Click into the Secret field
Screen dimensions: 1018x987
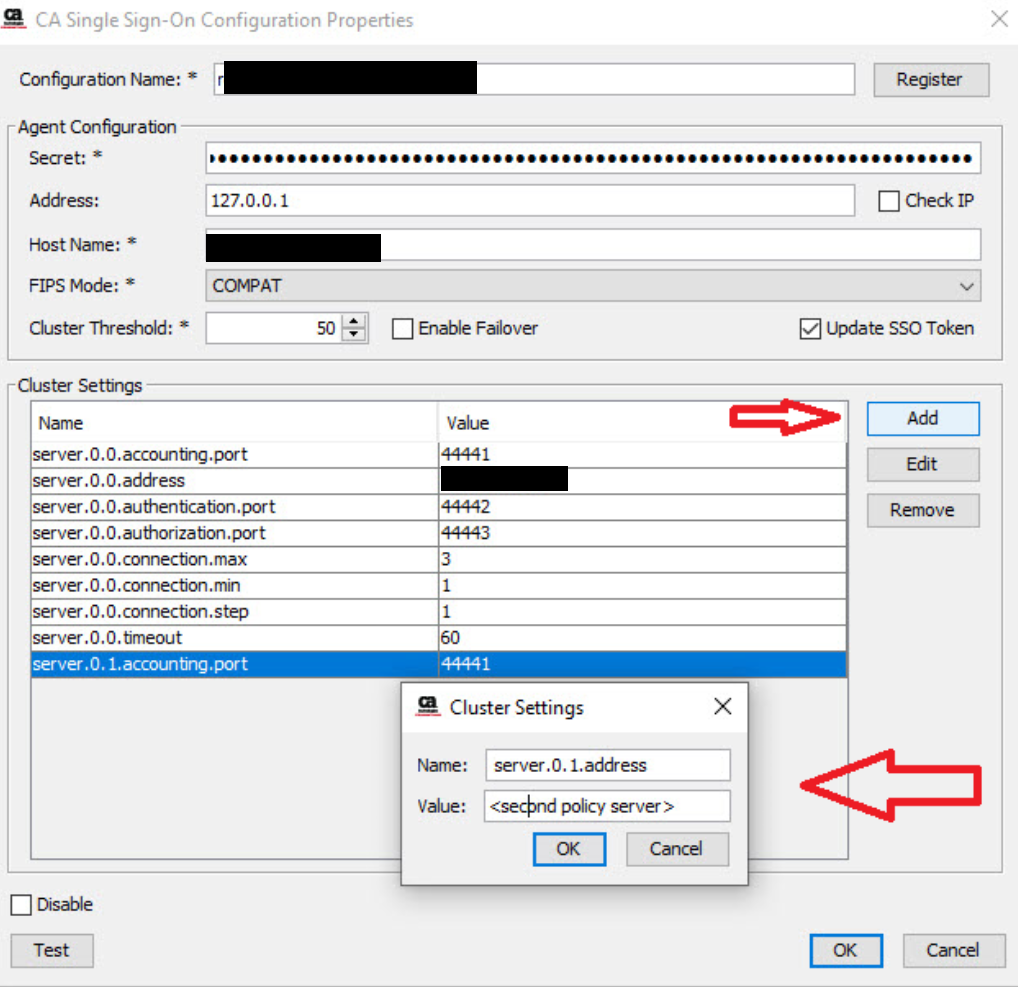point(593,158)
